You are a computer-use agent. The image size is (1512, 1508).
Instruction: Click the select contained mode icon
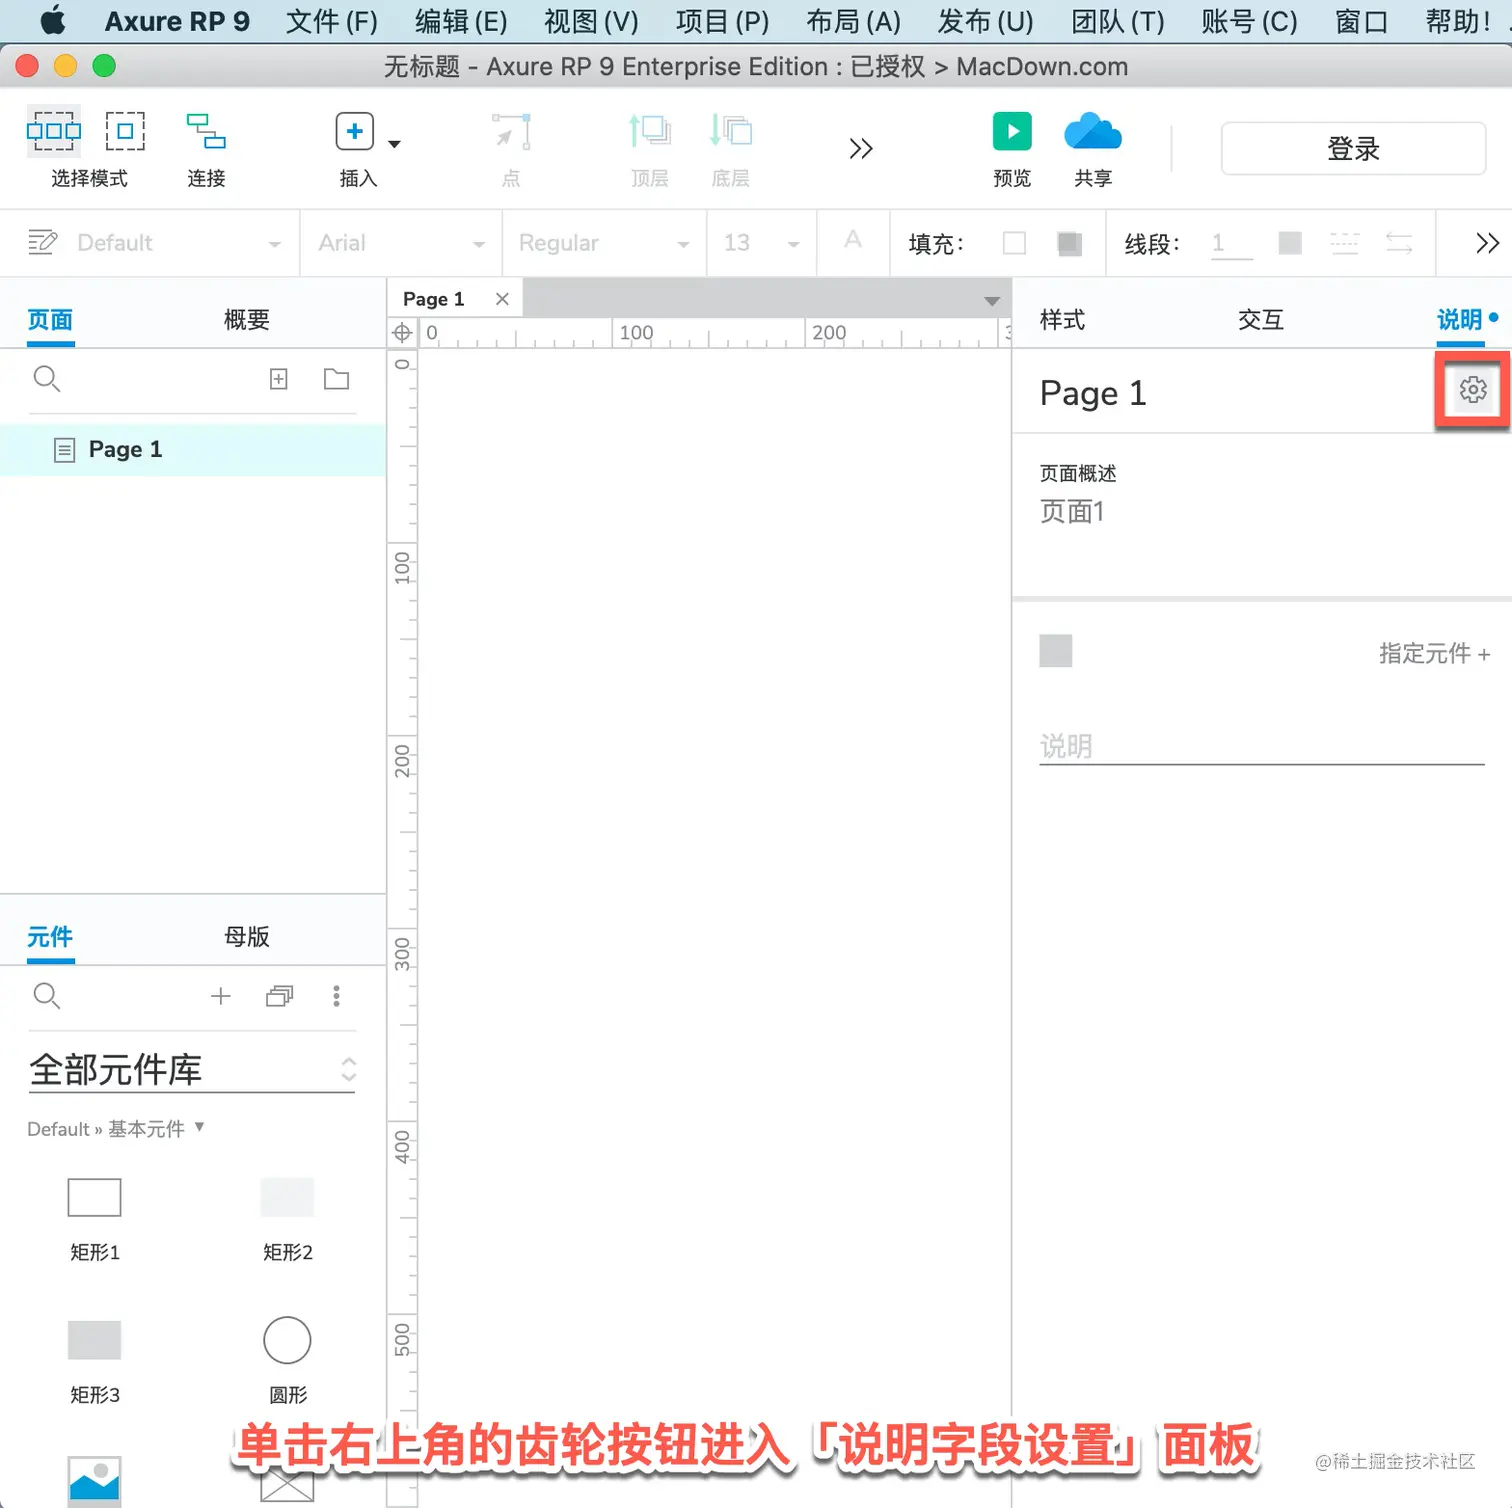point(125,131)
